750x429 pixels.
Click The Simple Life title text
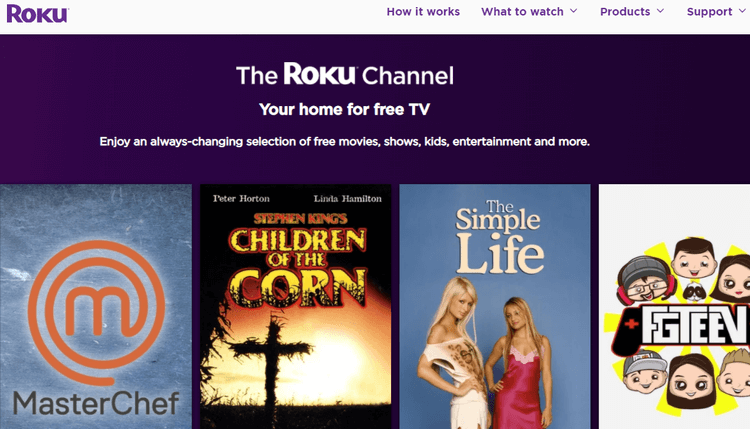[499, 237]
